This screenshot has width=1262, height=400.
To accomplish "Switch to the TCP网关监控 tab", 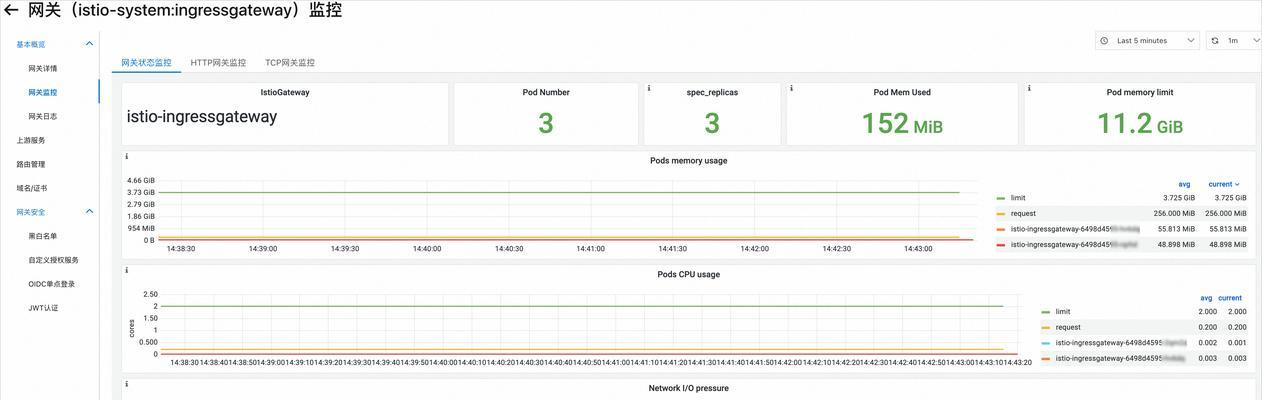I will 290,62.
